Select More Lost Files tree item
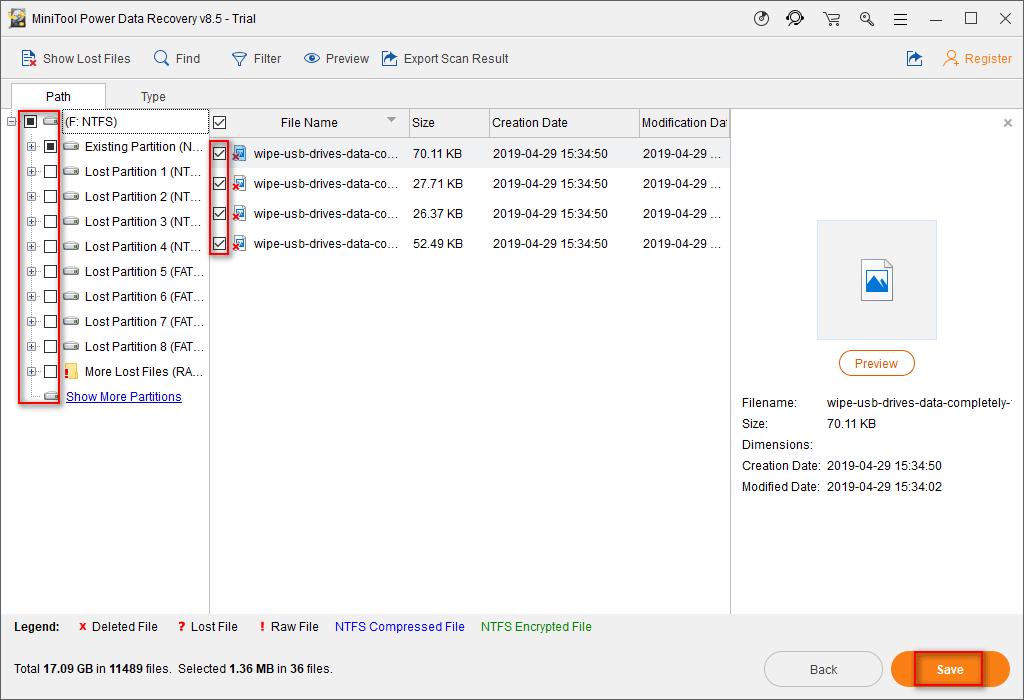1024x700 pixels. pos(144,372)
